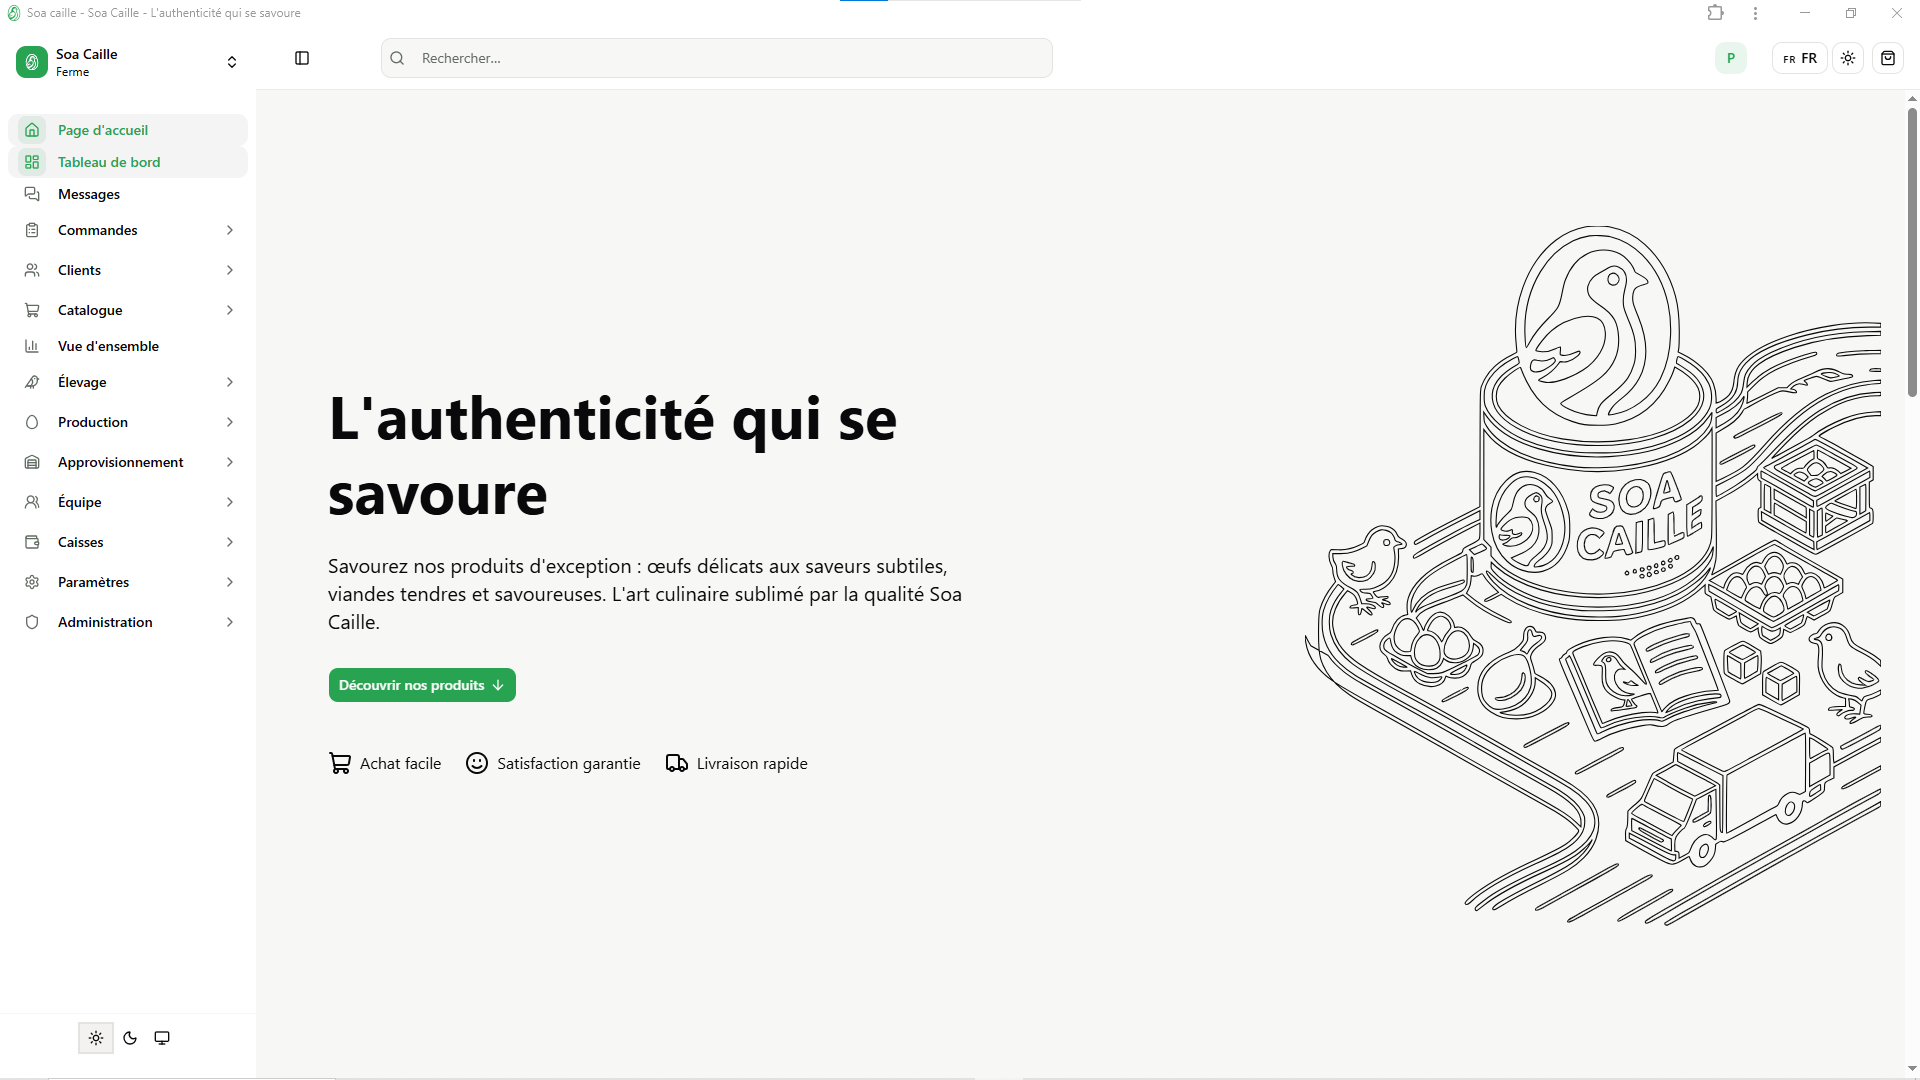
Task: Click the search magnifier icon
Action: 397,58
